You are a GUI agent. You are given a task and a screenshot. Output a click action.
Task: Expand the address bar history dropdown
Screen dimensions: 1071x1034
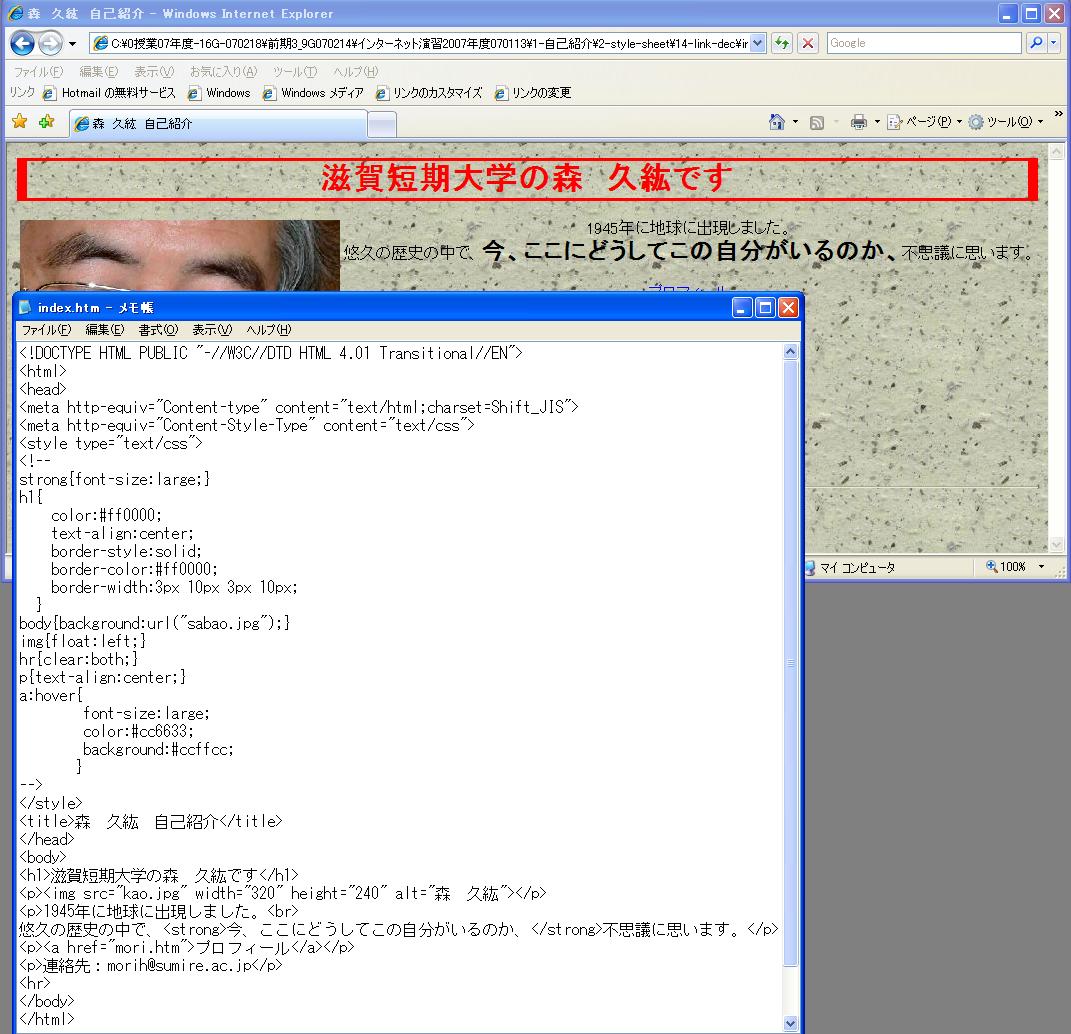pyautogui.click(x=758, y=44)
